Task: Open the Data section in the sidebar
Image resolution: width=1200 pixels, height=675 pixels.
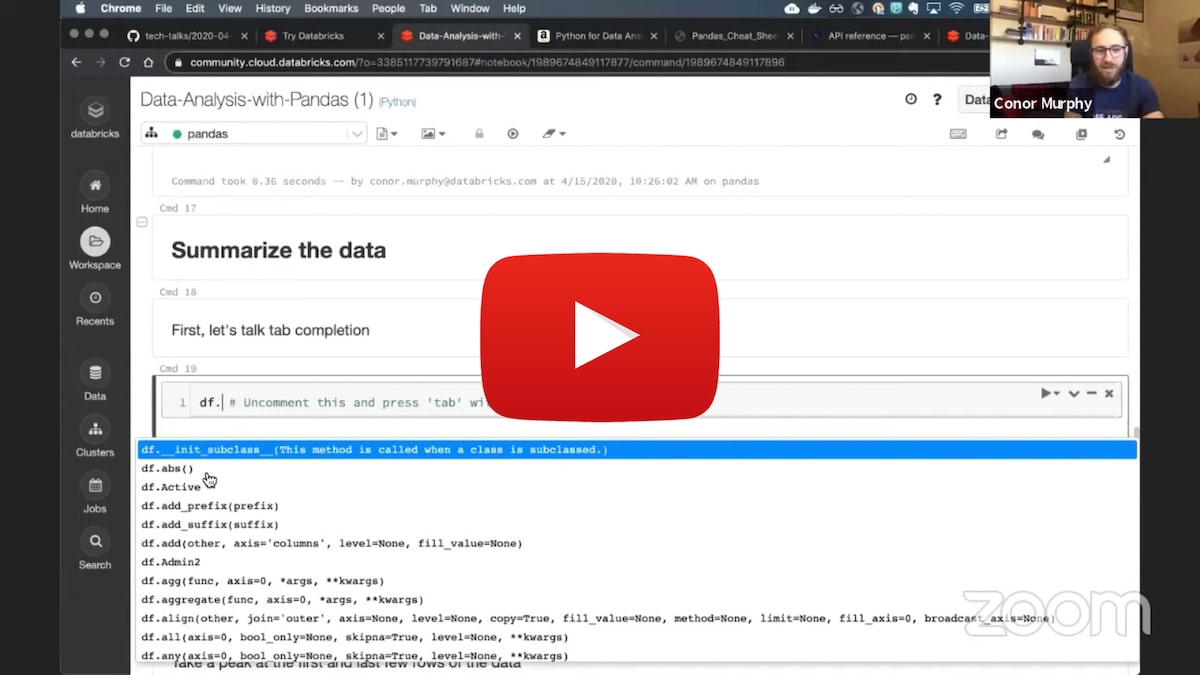Action: click(x=95, y=381)
